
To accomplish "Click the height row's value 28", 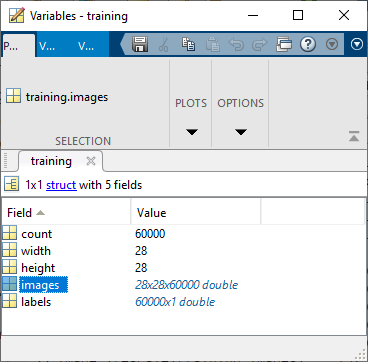I will pyautogui.click(x=141, y=268).
